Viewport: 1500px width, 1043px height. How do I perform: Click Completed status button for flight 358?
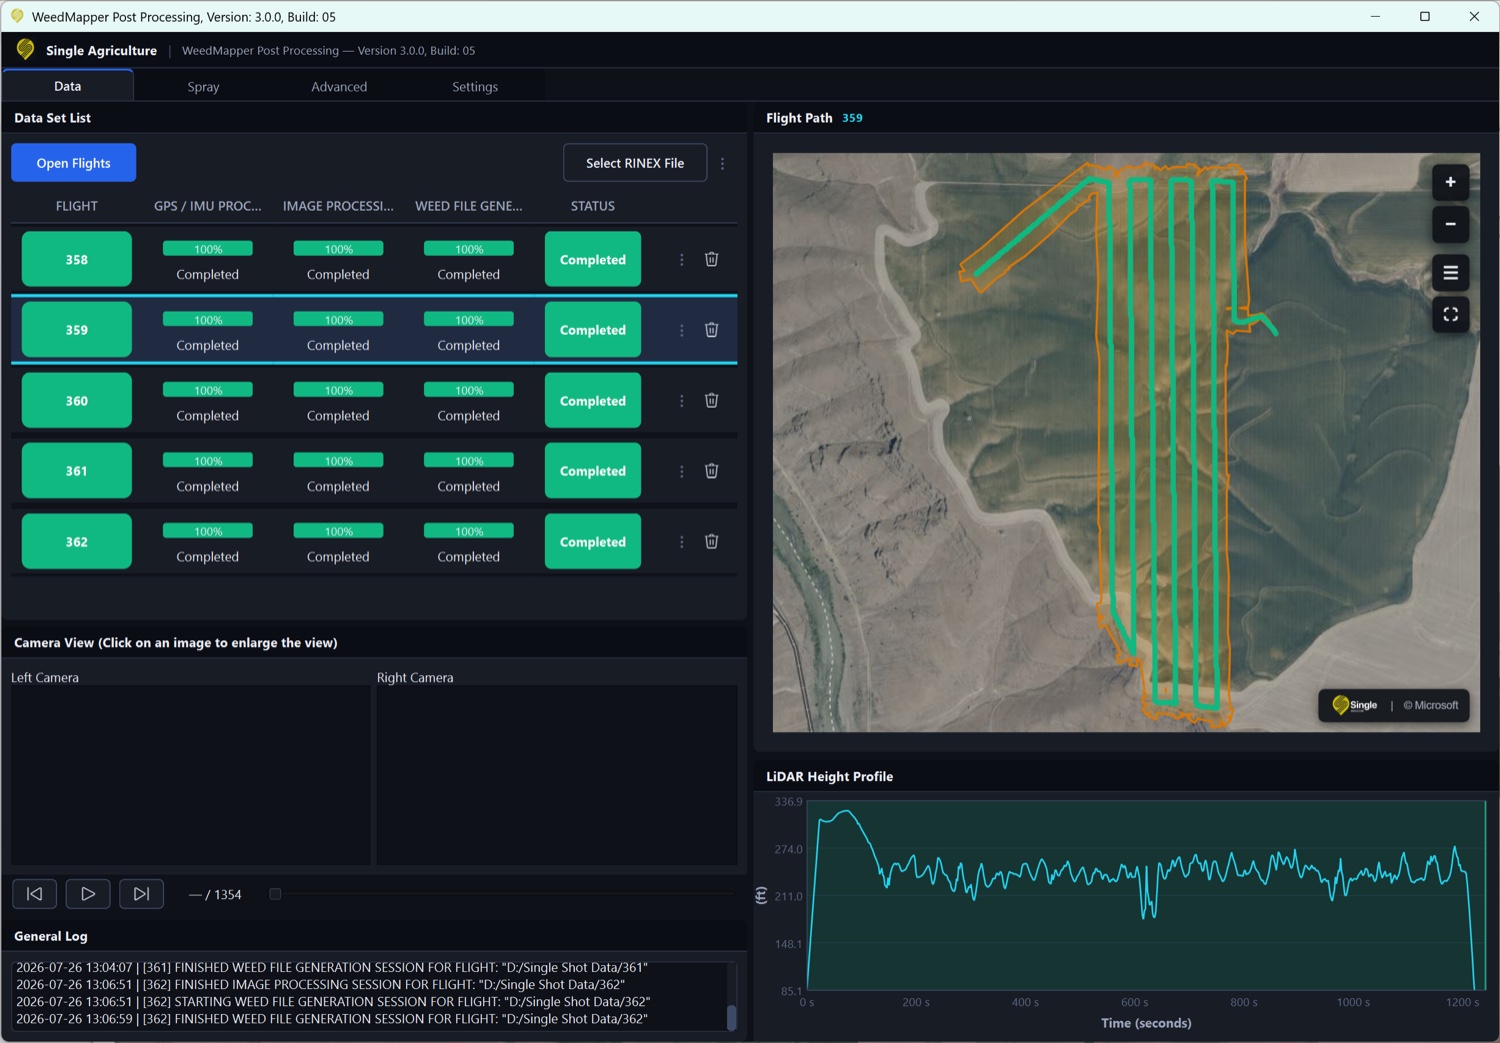[593, 259]
